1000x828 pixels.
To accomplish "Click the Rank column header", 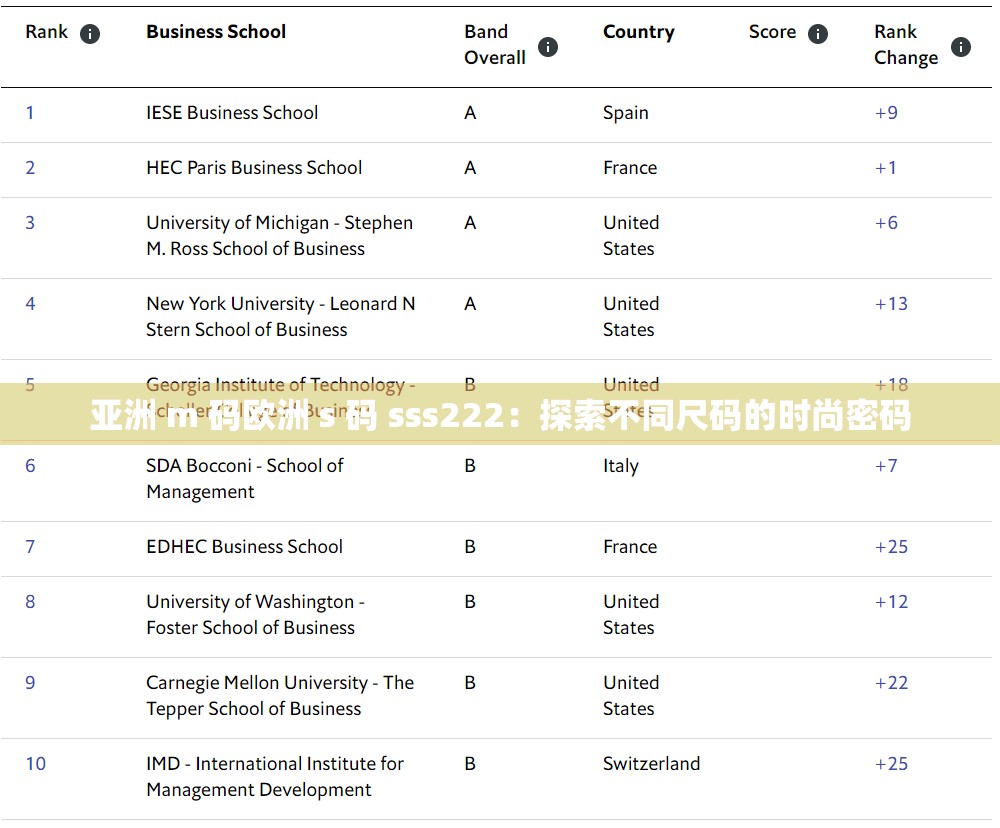I will coord(46,31).
